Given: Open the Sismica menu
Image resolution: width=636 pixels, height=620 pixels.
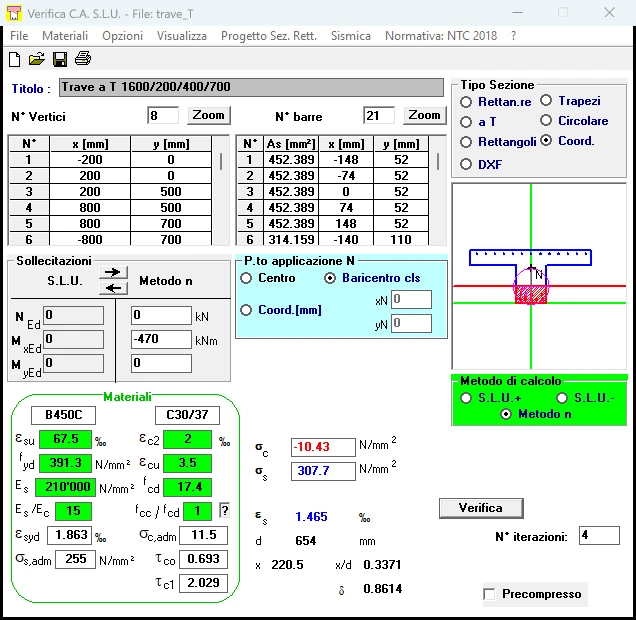Looking at the screenshot, I should coord(351,36).
